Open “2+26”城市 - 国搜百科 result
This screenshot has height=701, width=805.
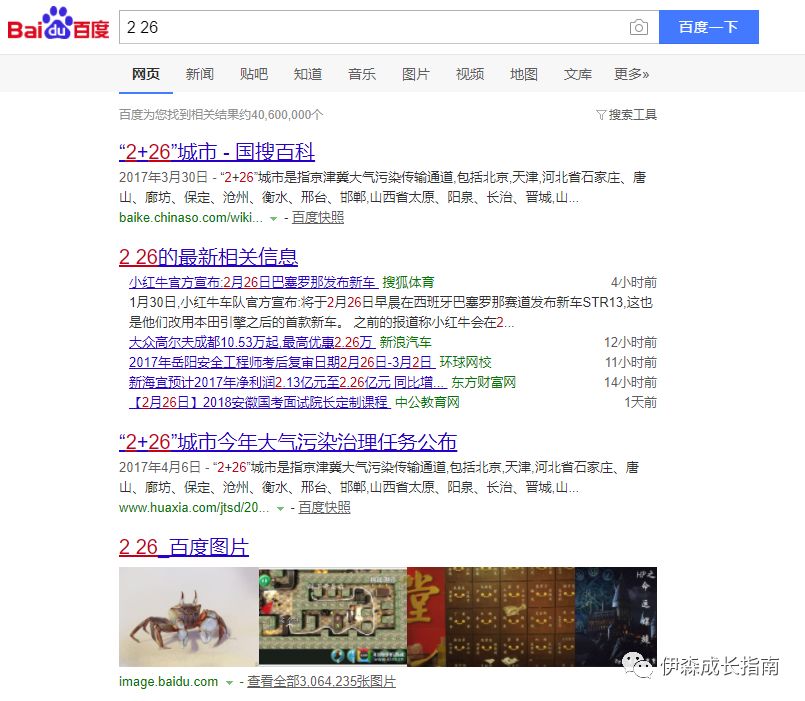pos(217,151)
